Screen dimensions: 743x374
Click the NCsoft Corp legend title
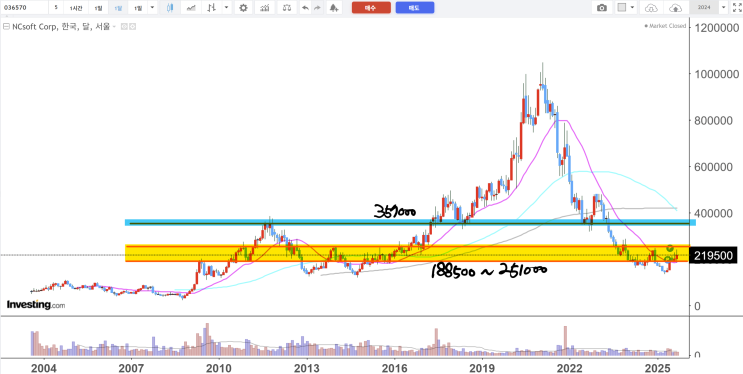pyautogui.click(x=61, y=27)
